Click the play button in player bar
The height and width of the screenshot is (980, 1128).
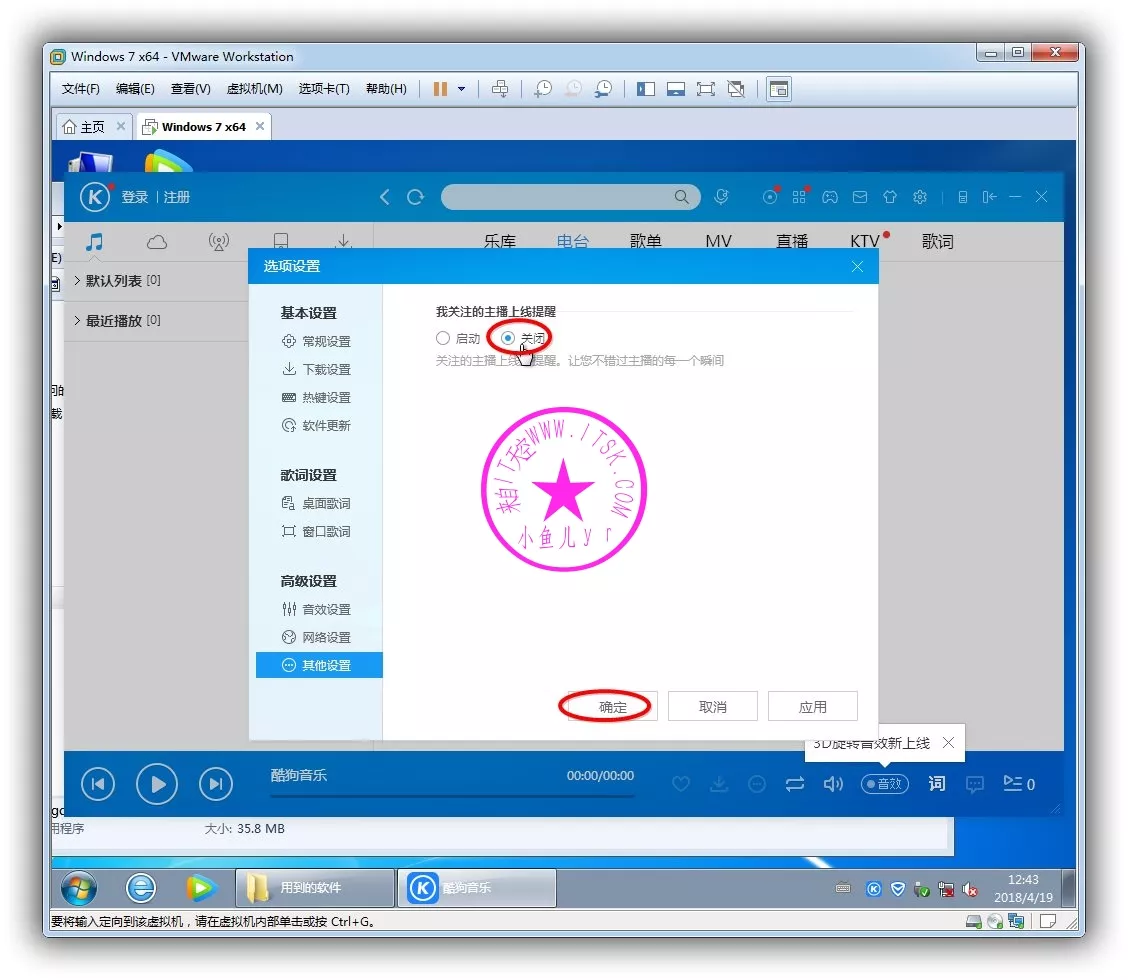[157, 784]
